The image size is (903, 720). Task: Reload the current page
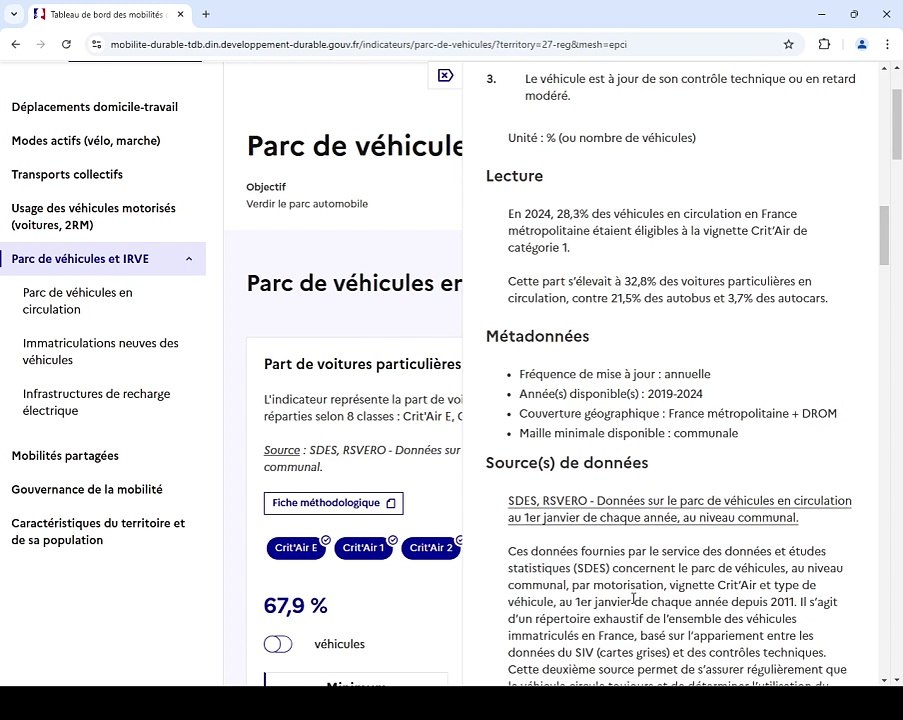(x=66, y=44)
